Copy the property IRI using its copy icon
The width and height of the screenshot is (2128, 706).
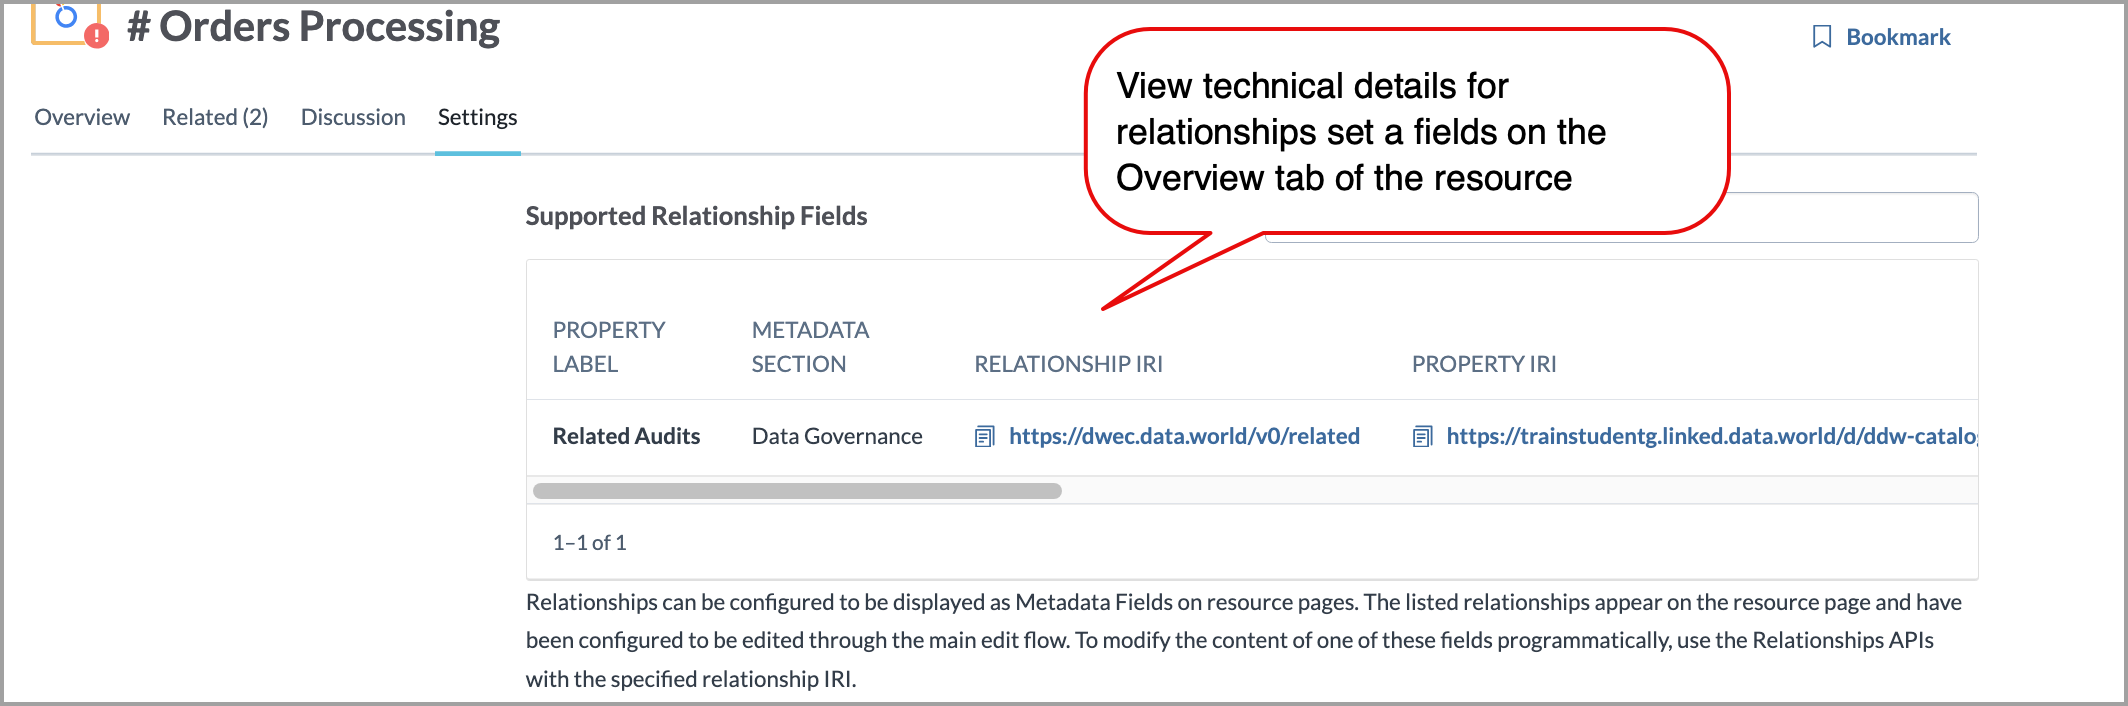(x=1422, y=437)
